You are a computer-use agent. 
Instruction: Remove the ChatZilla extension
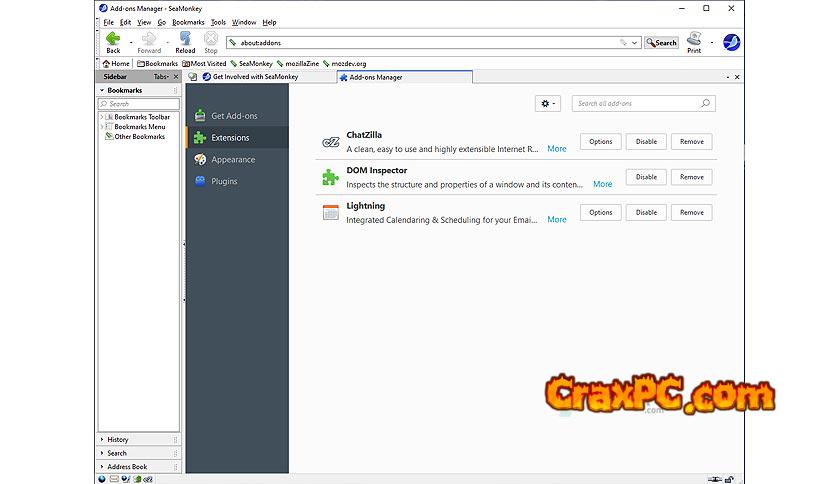(692, 142)
